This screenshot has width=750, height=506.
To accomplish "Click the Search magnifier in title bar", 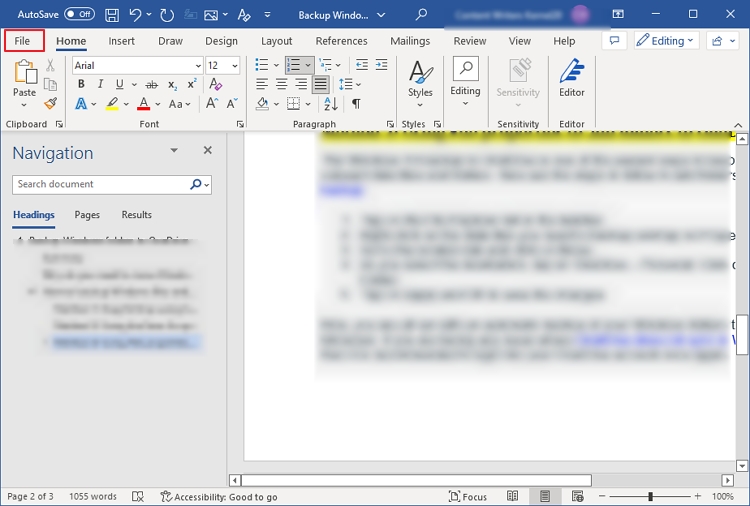I will [421, 15].
